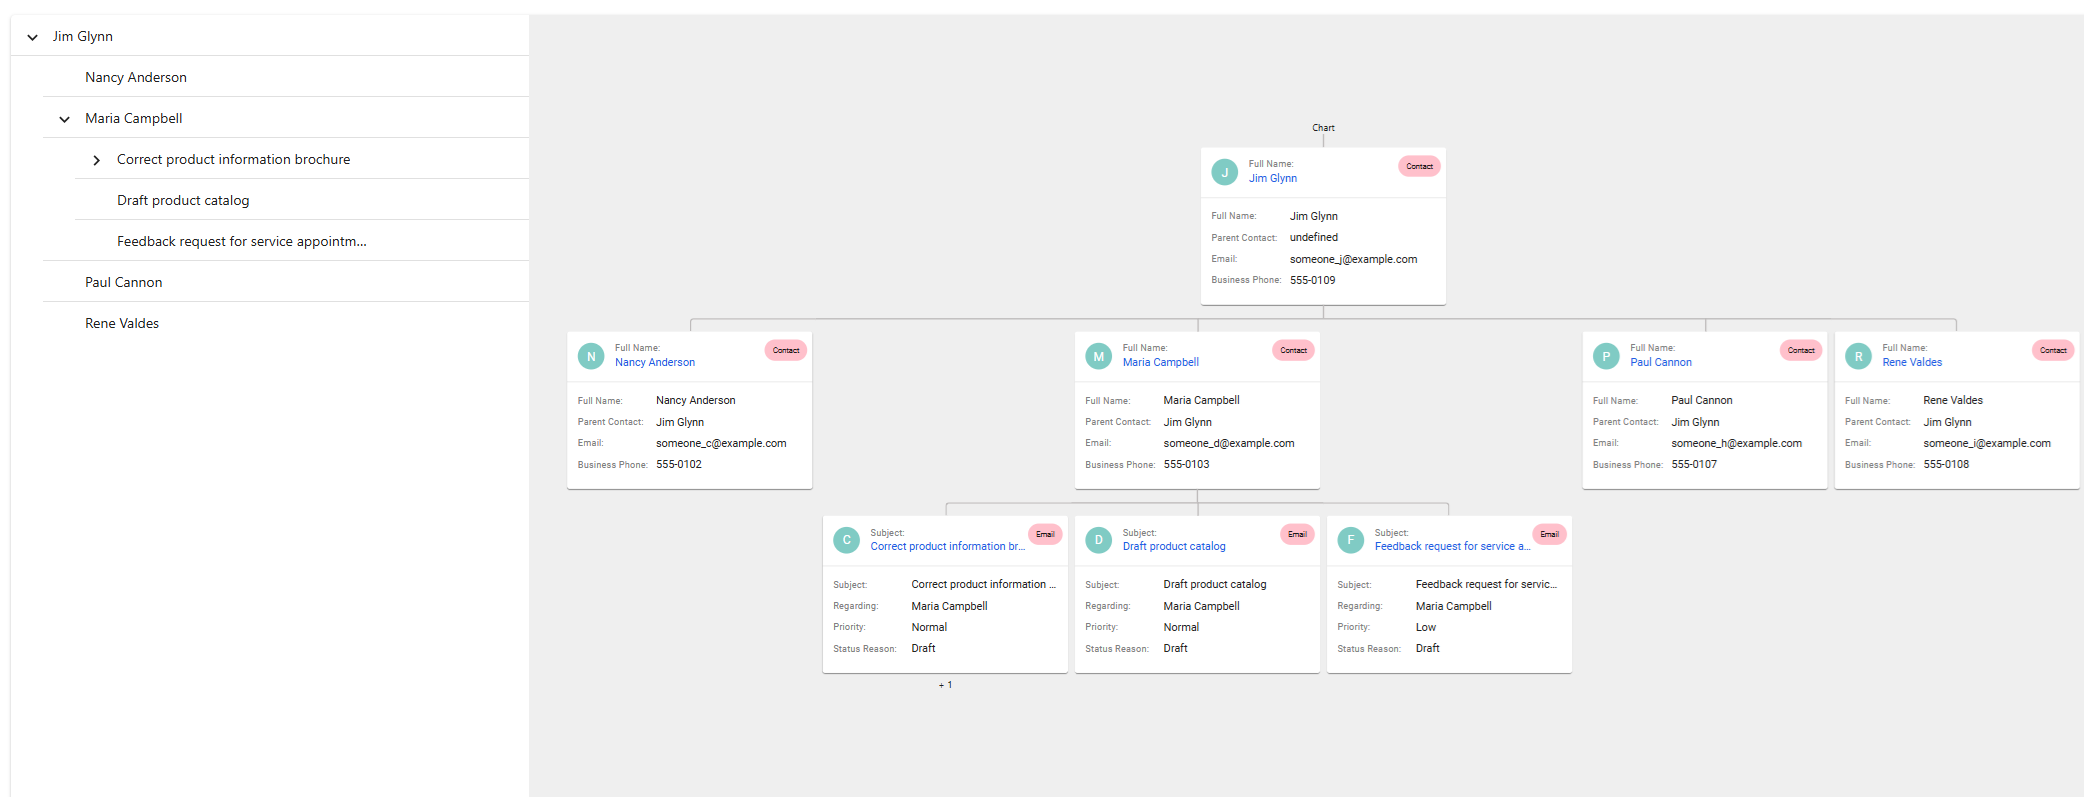The width and height of the screenshot is (2084, 797).
Task: Collapse the Jim Glynn tree node
Action: 32,37
